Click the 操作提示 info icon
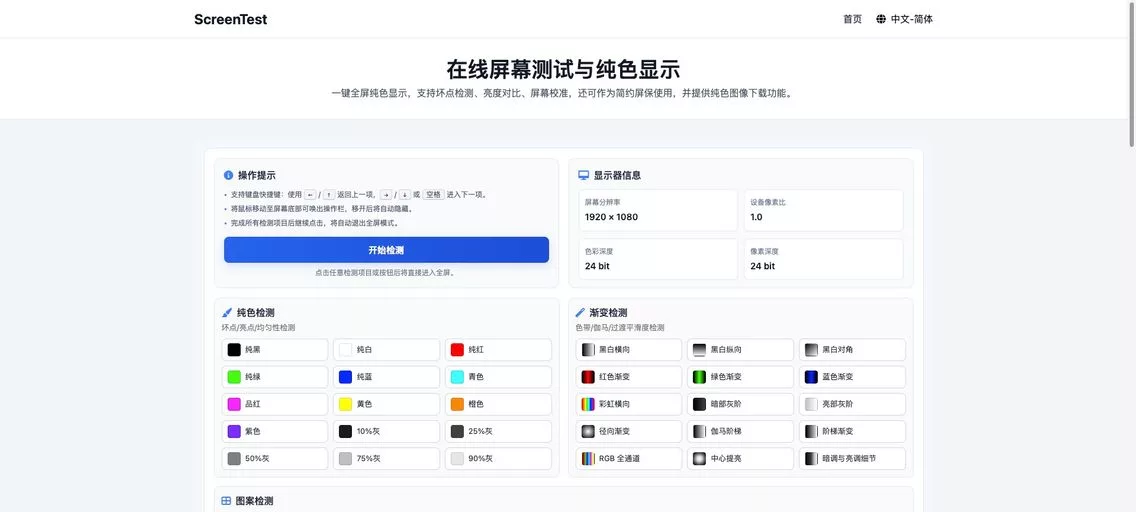Image resolution: width=1136 pixels, height=512 pixels. point(228,175)
